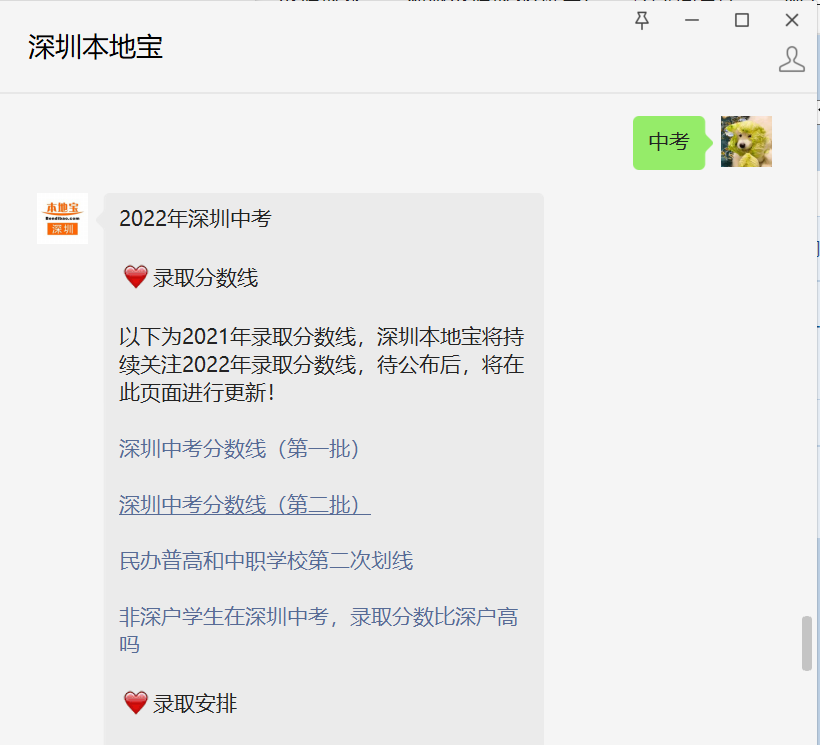This screenshot has width=820, height=745.
Task: Open link 深圳中考分数线(第一批)
Action: coord(239,449)
